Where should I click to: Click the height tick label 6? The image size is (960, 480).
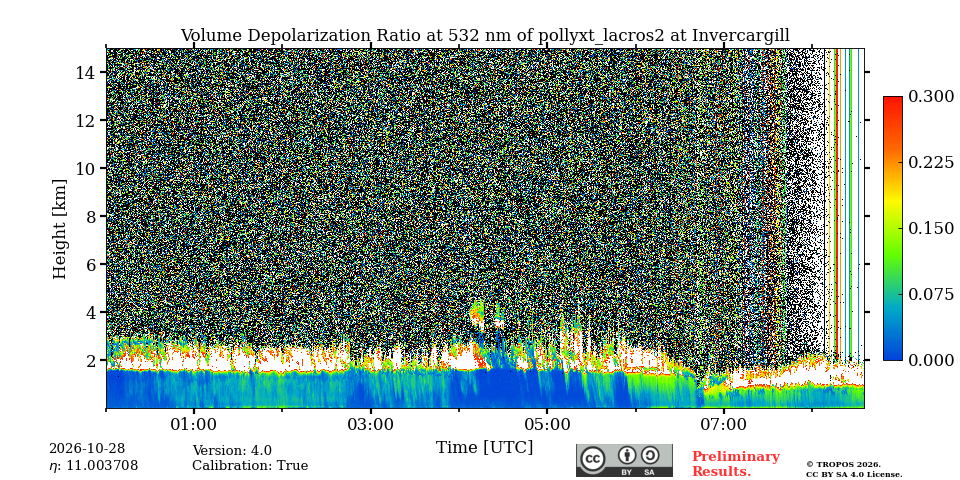(x=93, y=264)
